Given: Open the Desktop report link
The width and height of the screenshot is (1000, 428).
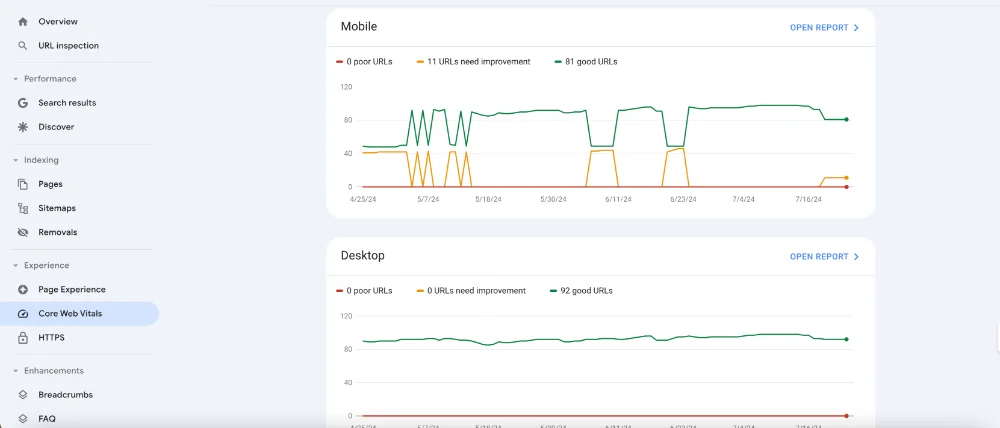Looking at the screenshot, I should click(x=824, y=256).
